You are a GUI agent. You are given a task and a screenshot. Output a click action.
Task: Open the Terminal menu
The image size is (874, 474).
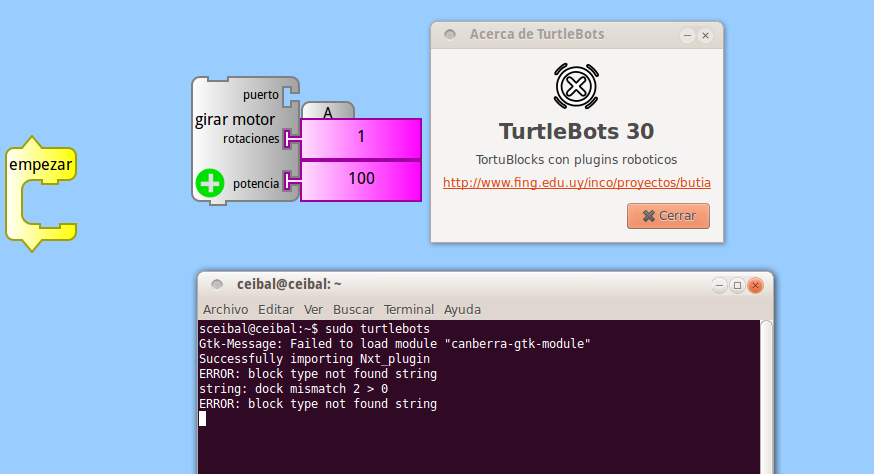(409, 309)
